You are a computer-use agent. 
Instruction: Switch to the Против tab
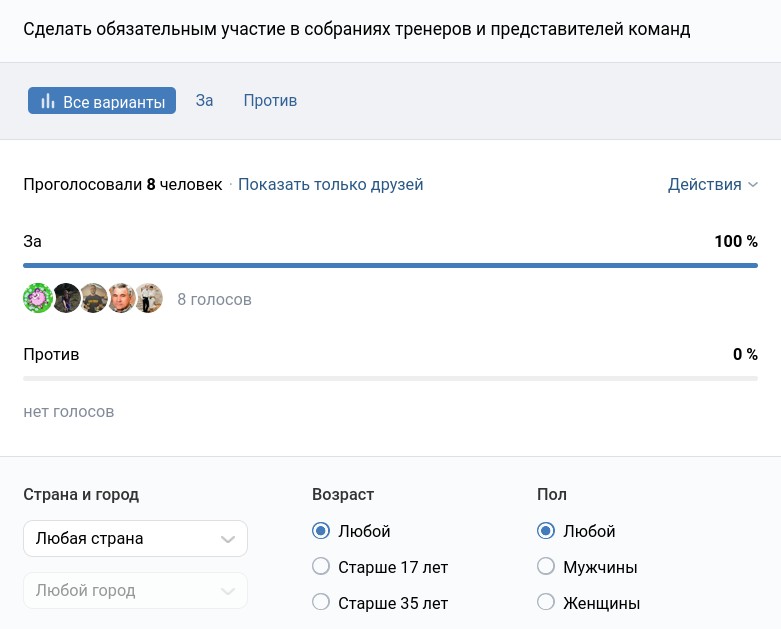pos(270,101)
